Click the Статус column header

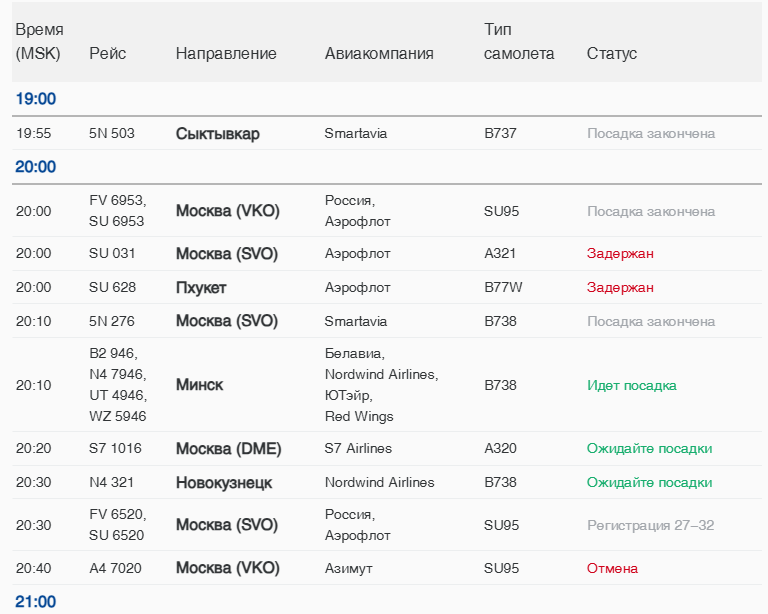click(611, 53)
